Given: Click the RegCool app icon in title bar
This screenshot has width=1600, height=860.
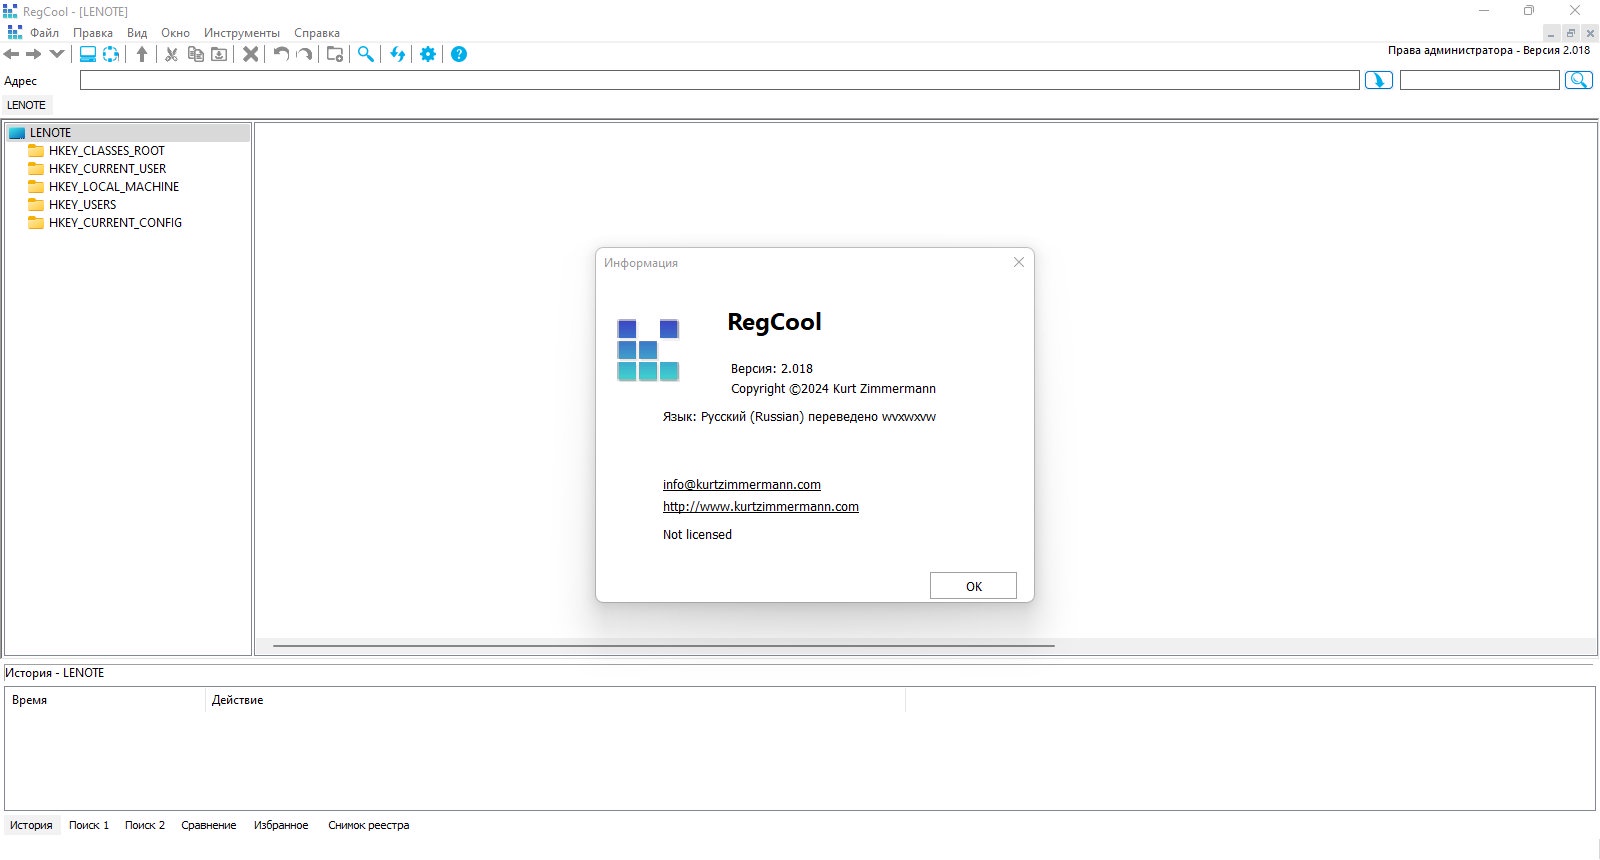Looking at the screenshot, I should [x=10, y=11].
